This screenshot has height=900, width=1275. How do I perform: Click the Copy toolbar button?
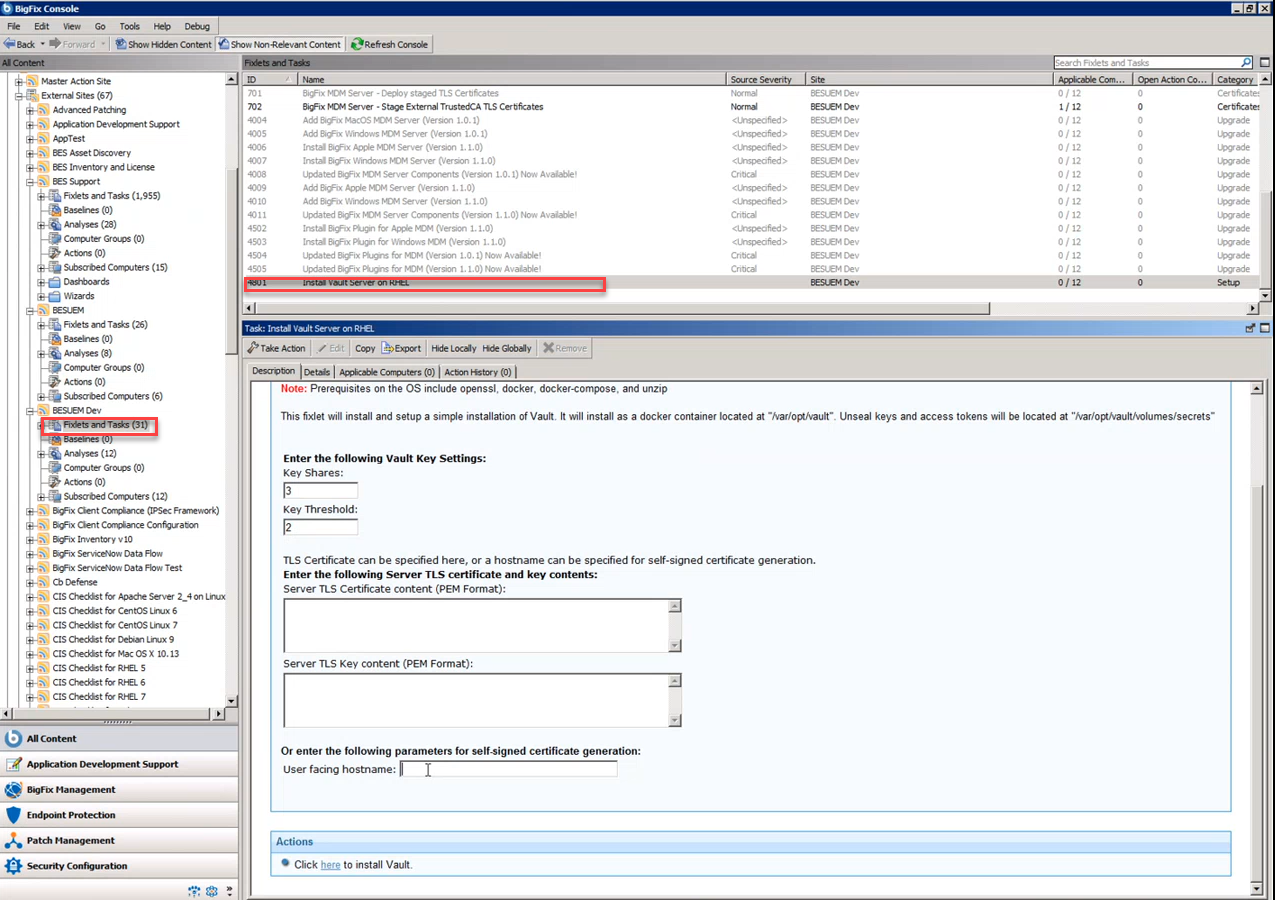point(365,348)
